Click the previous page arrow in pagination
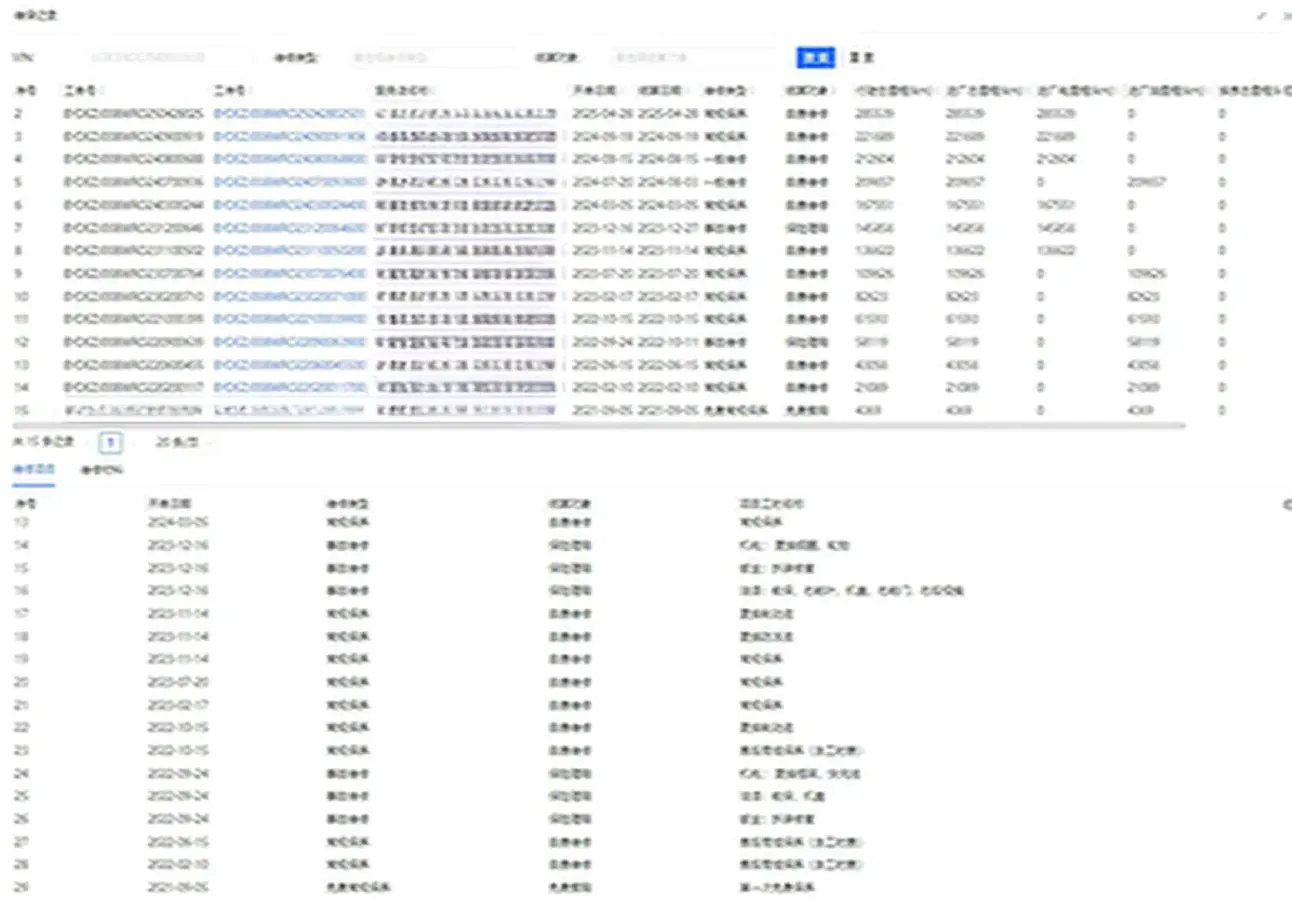The height and width of the screenshot is (900, 1292). [89, 442]
